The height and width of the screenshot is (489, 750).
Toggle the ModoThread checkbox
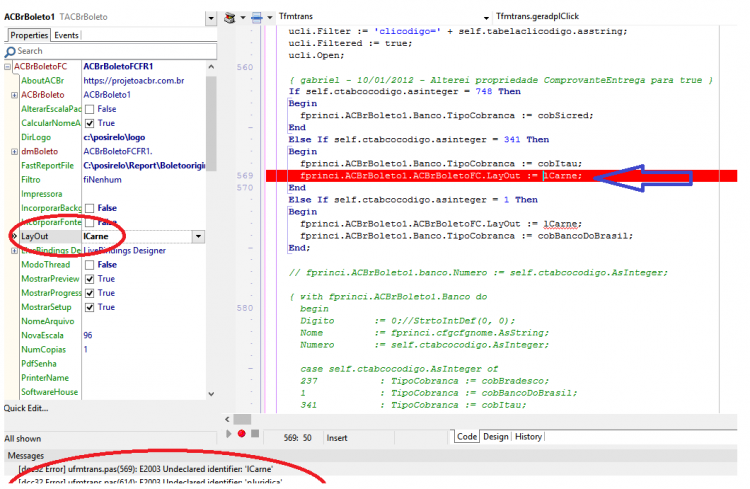point(89,265)
